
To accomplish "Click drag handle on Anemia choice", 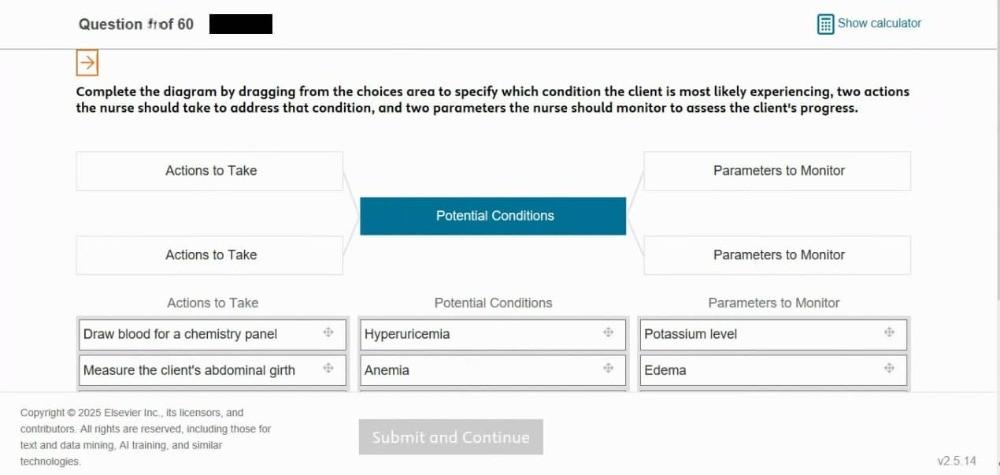I will coord(608,369).
